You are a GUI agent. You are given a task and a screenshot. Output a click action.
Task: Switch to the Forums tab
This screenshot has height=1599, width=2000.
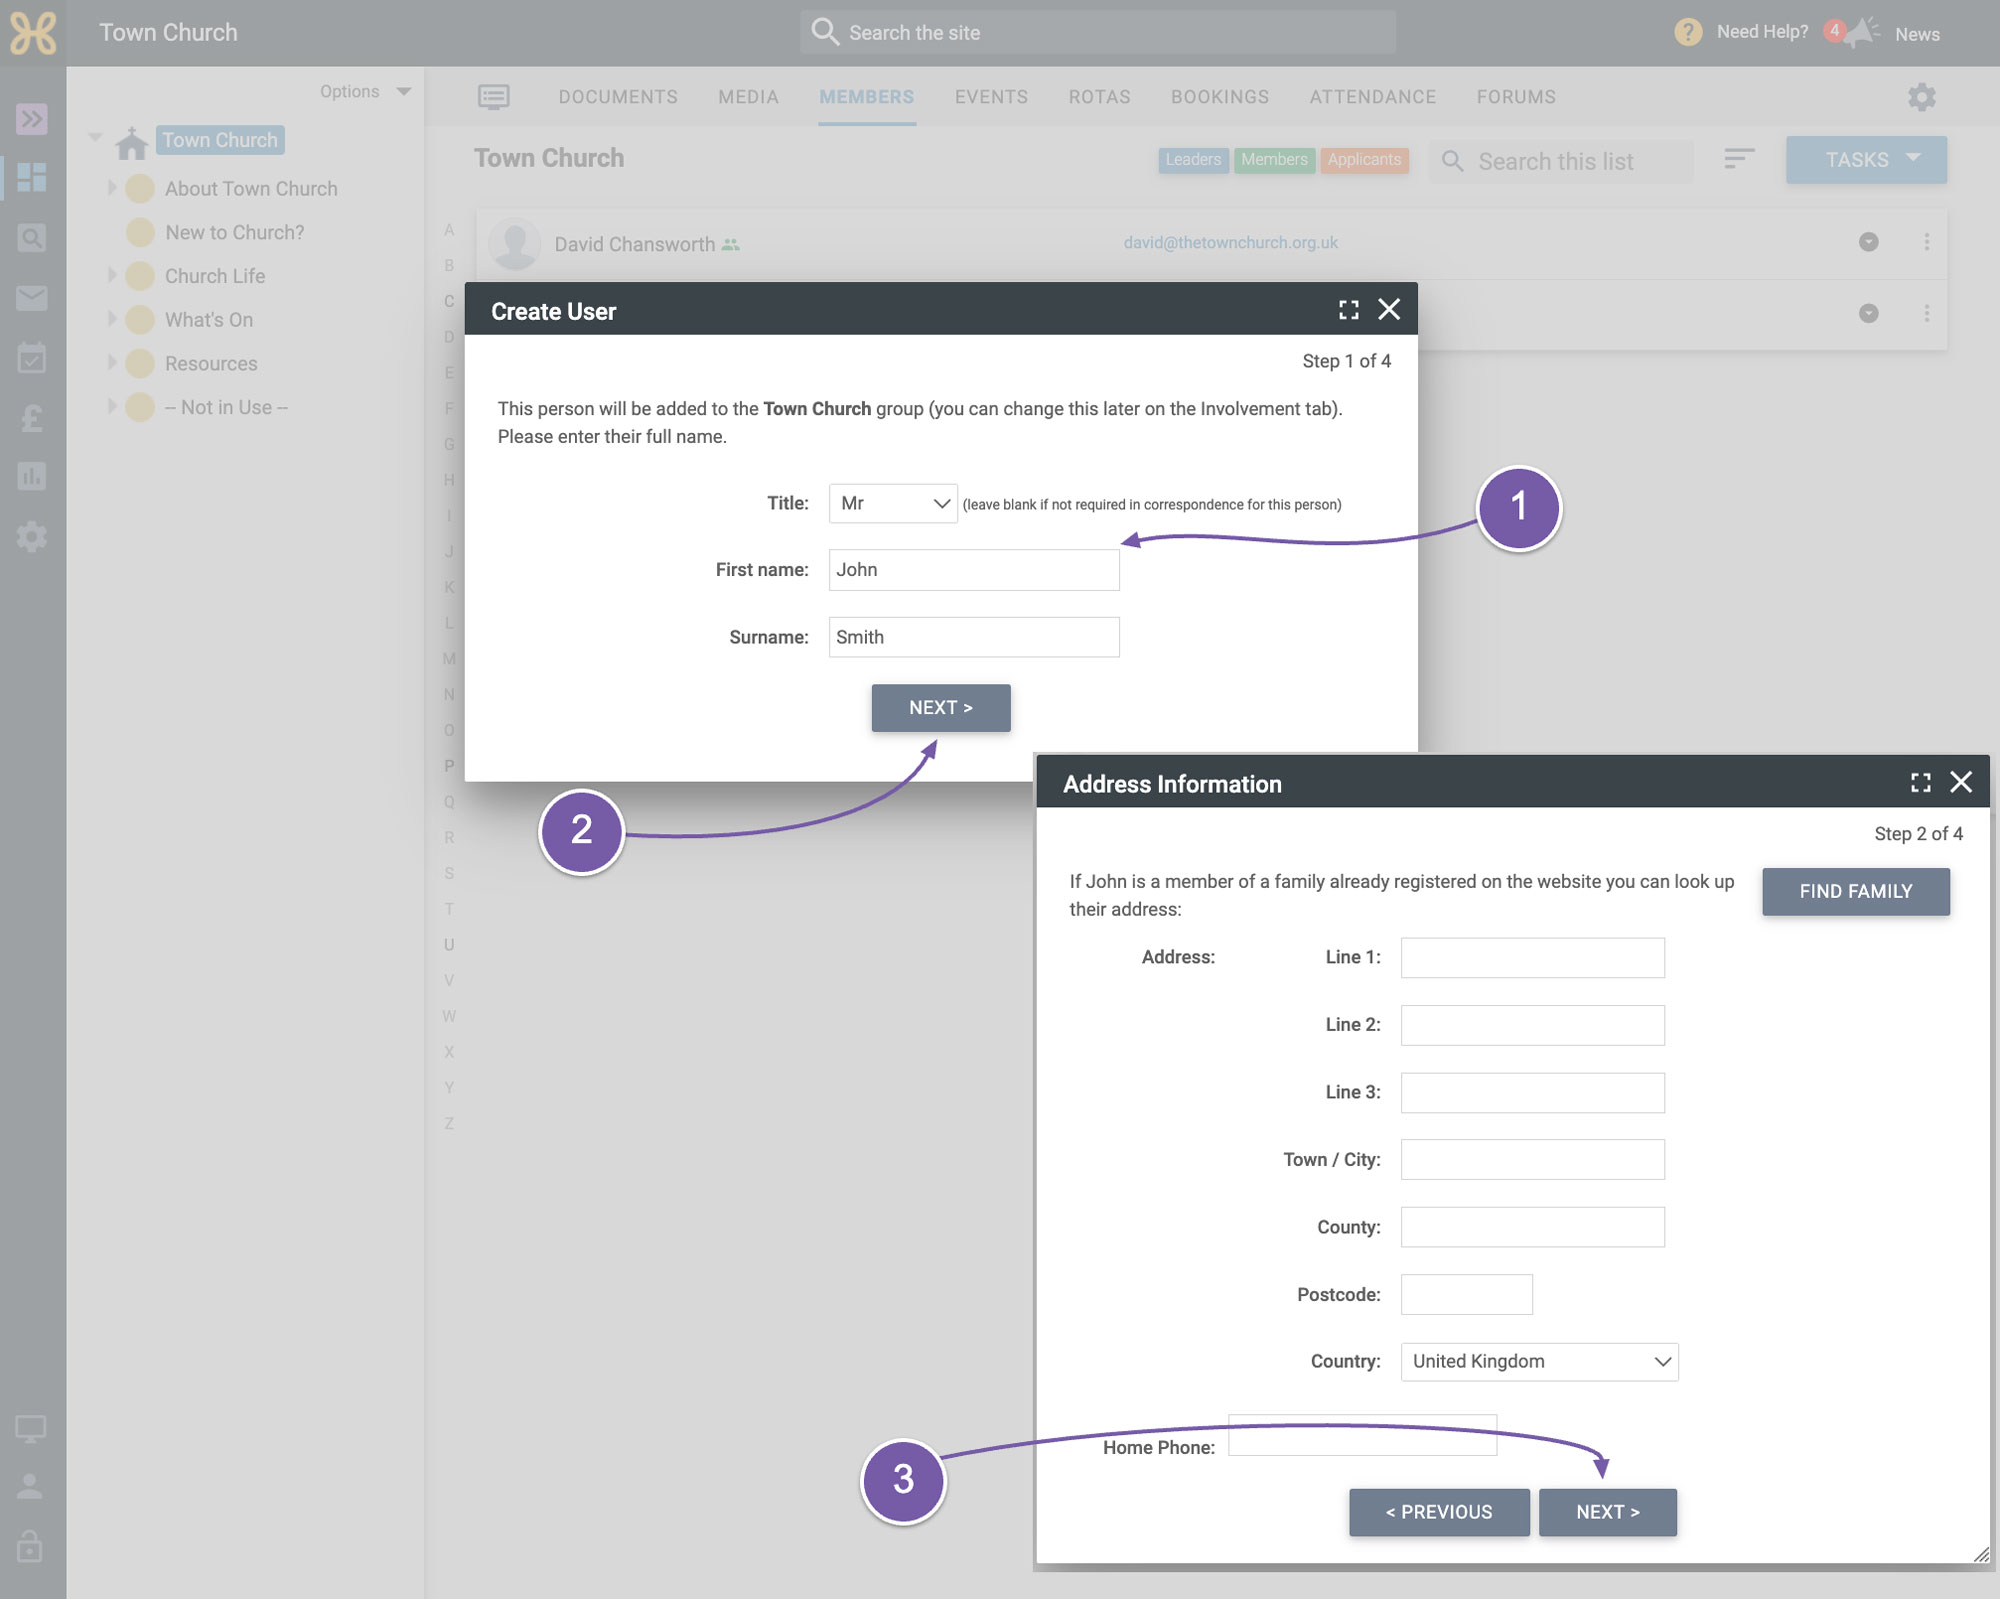[x=1516, y=97]
